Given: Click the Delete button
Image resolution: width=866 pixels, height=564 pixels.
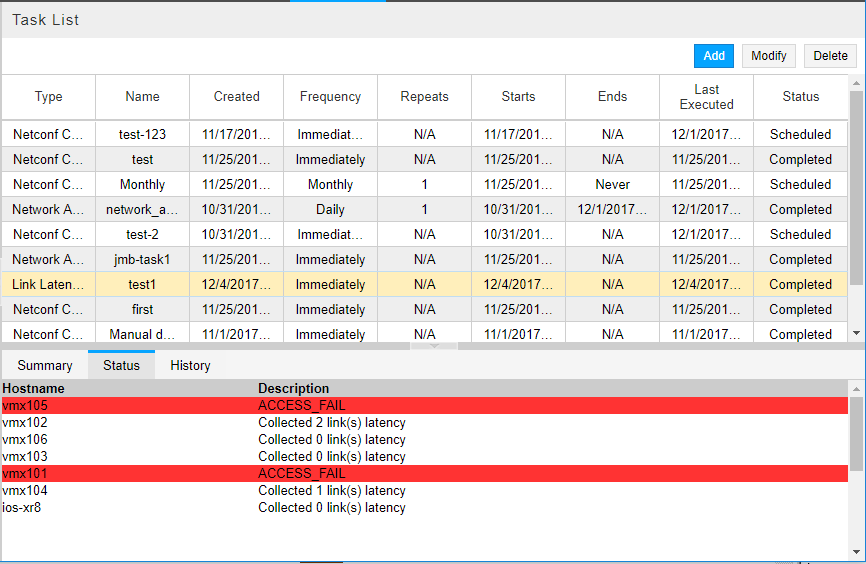Looking at the screenshot, I should (x=830, y=56).
